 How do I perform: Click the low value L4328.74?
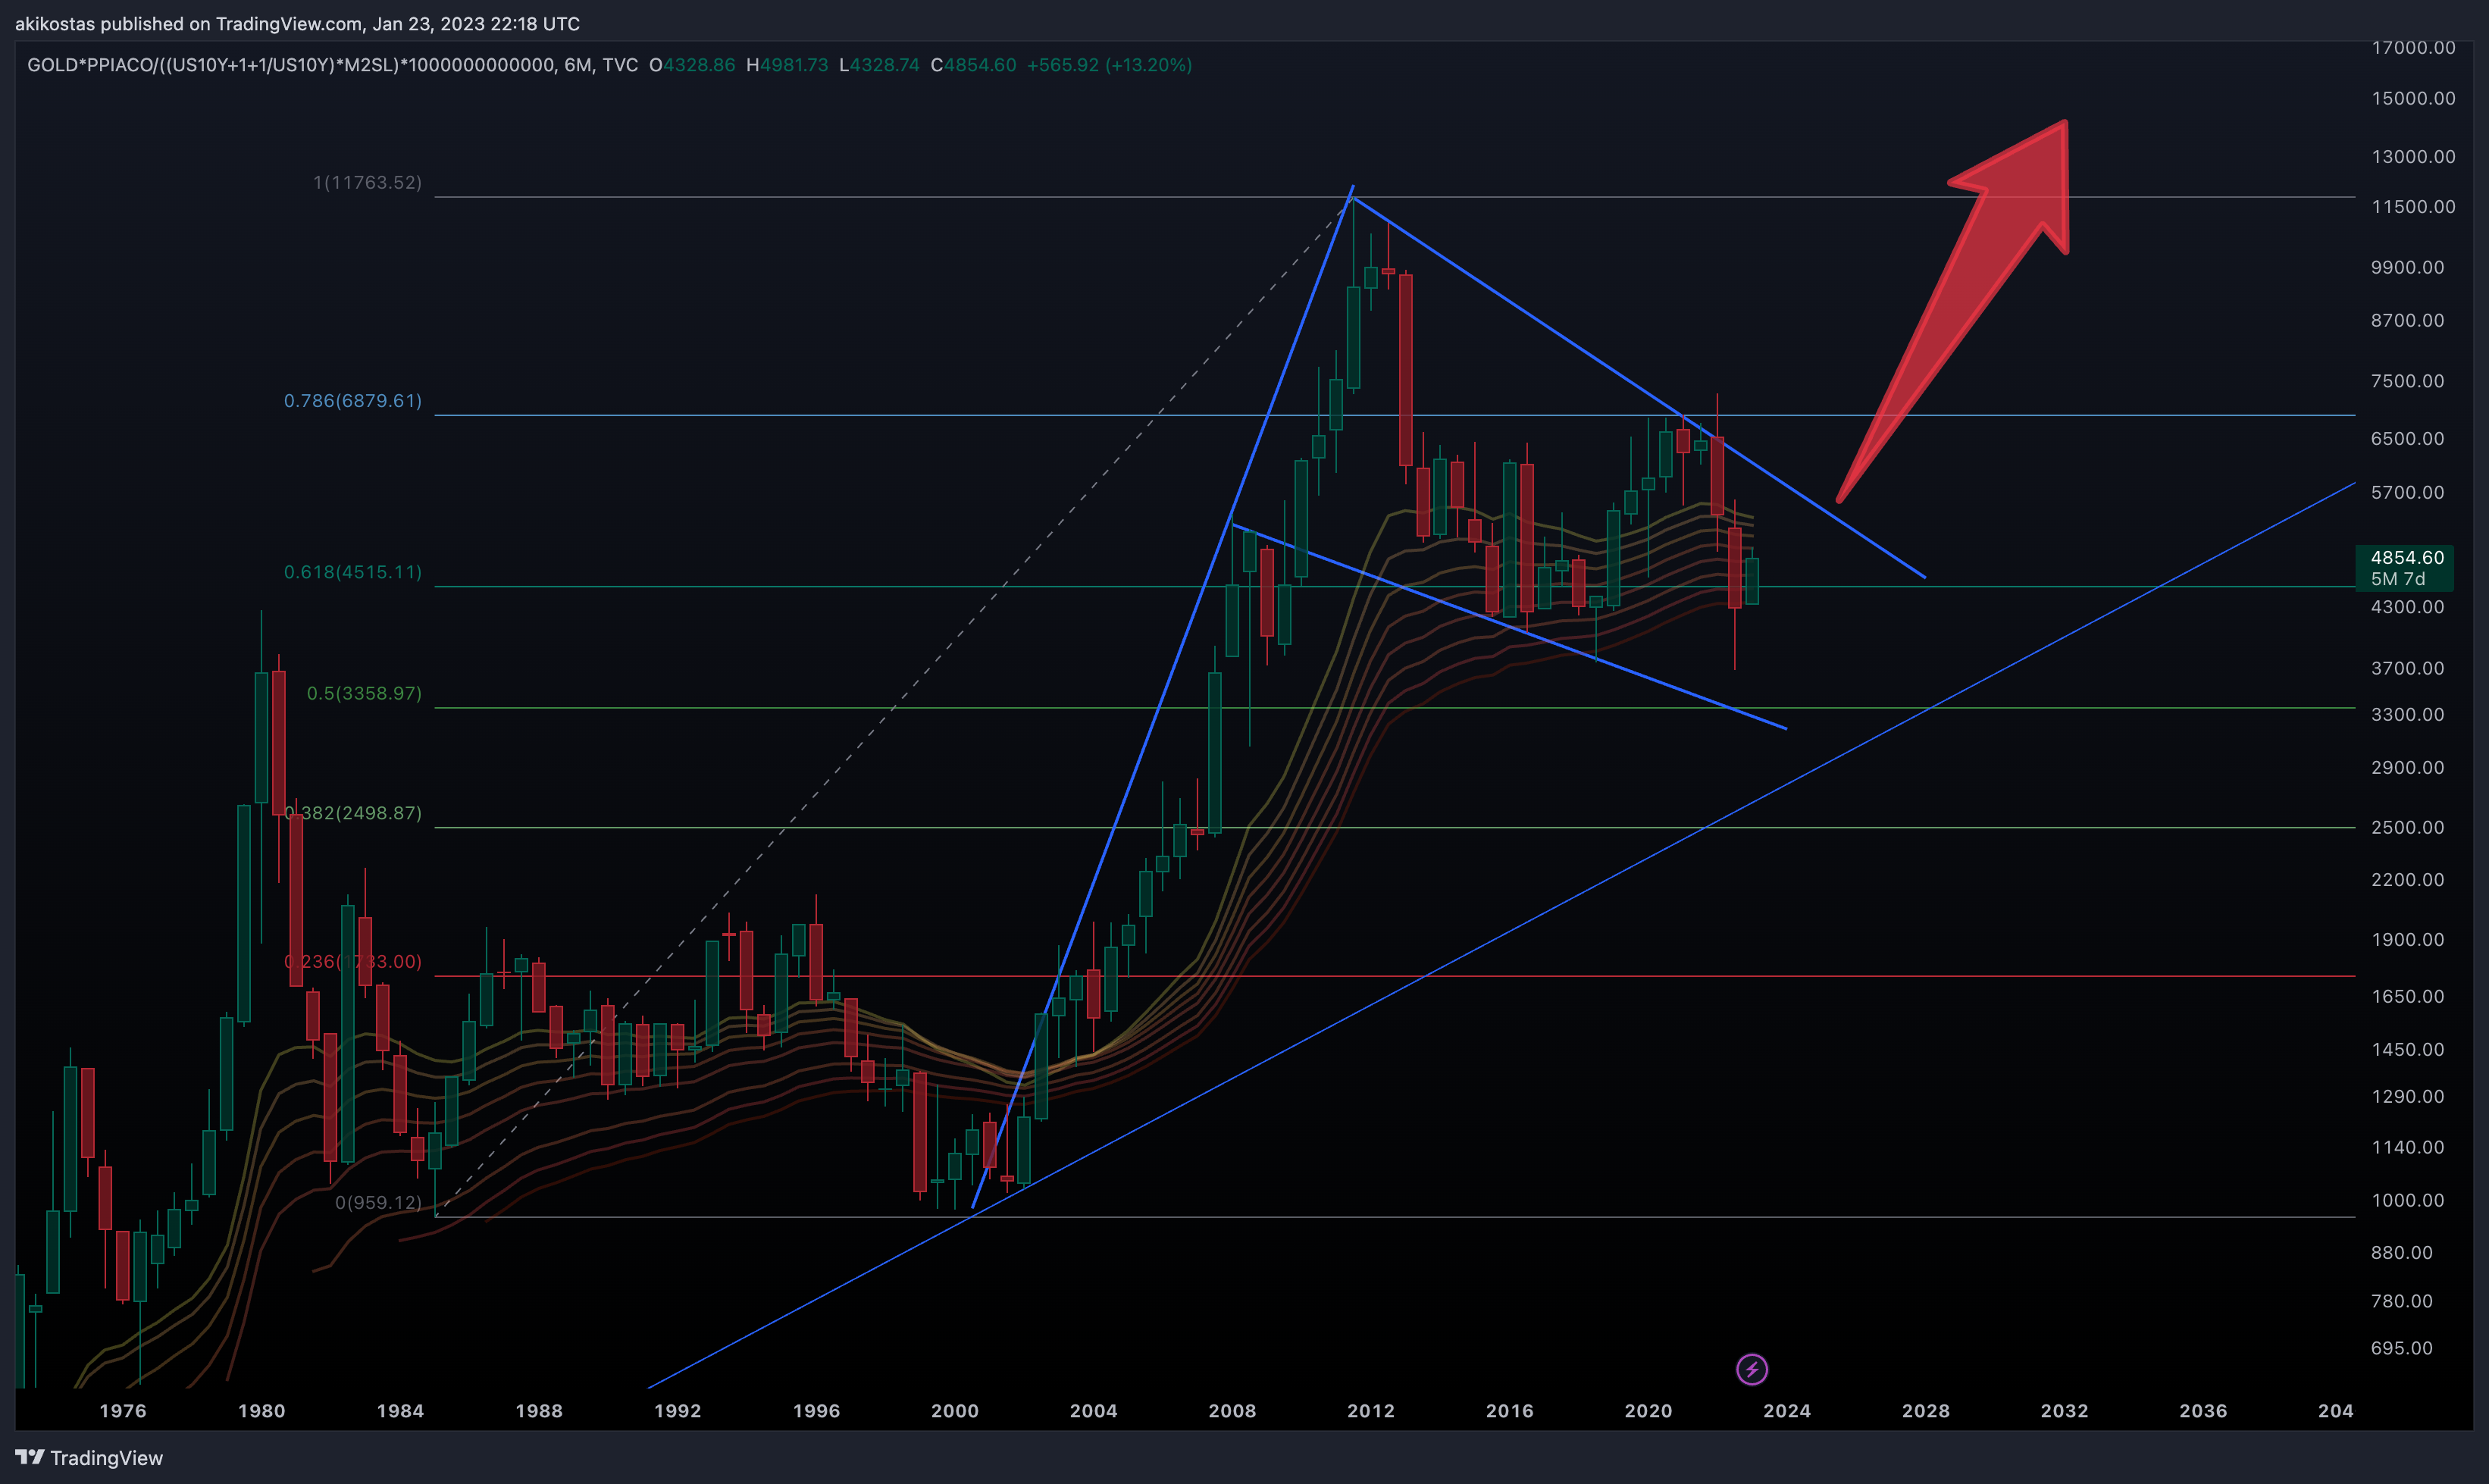[879, 65]
